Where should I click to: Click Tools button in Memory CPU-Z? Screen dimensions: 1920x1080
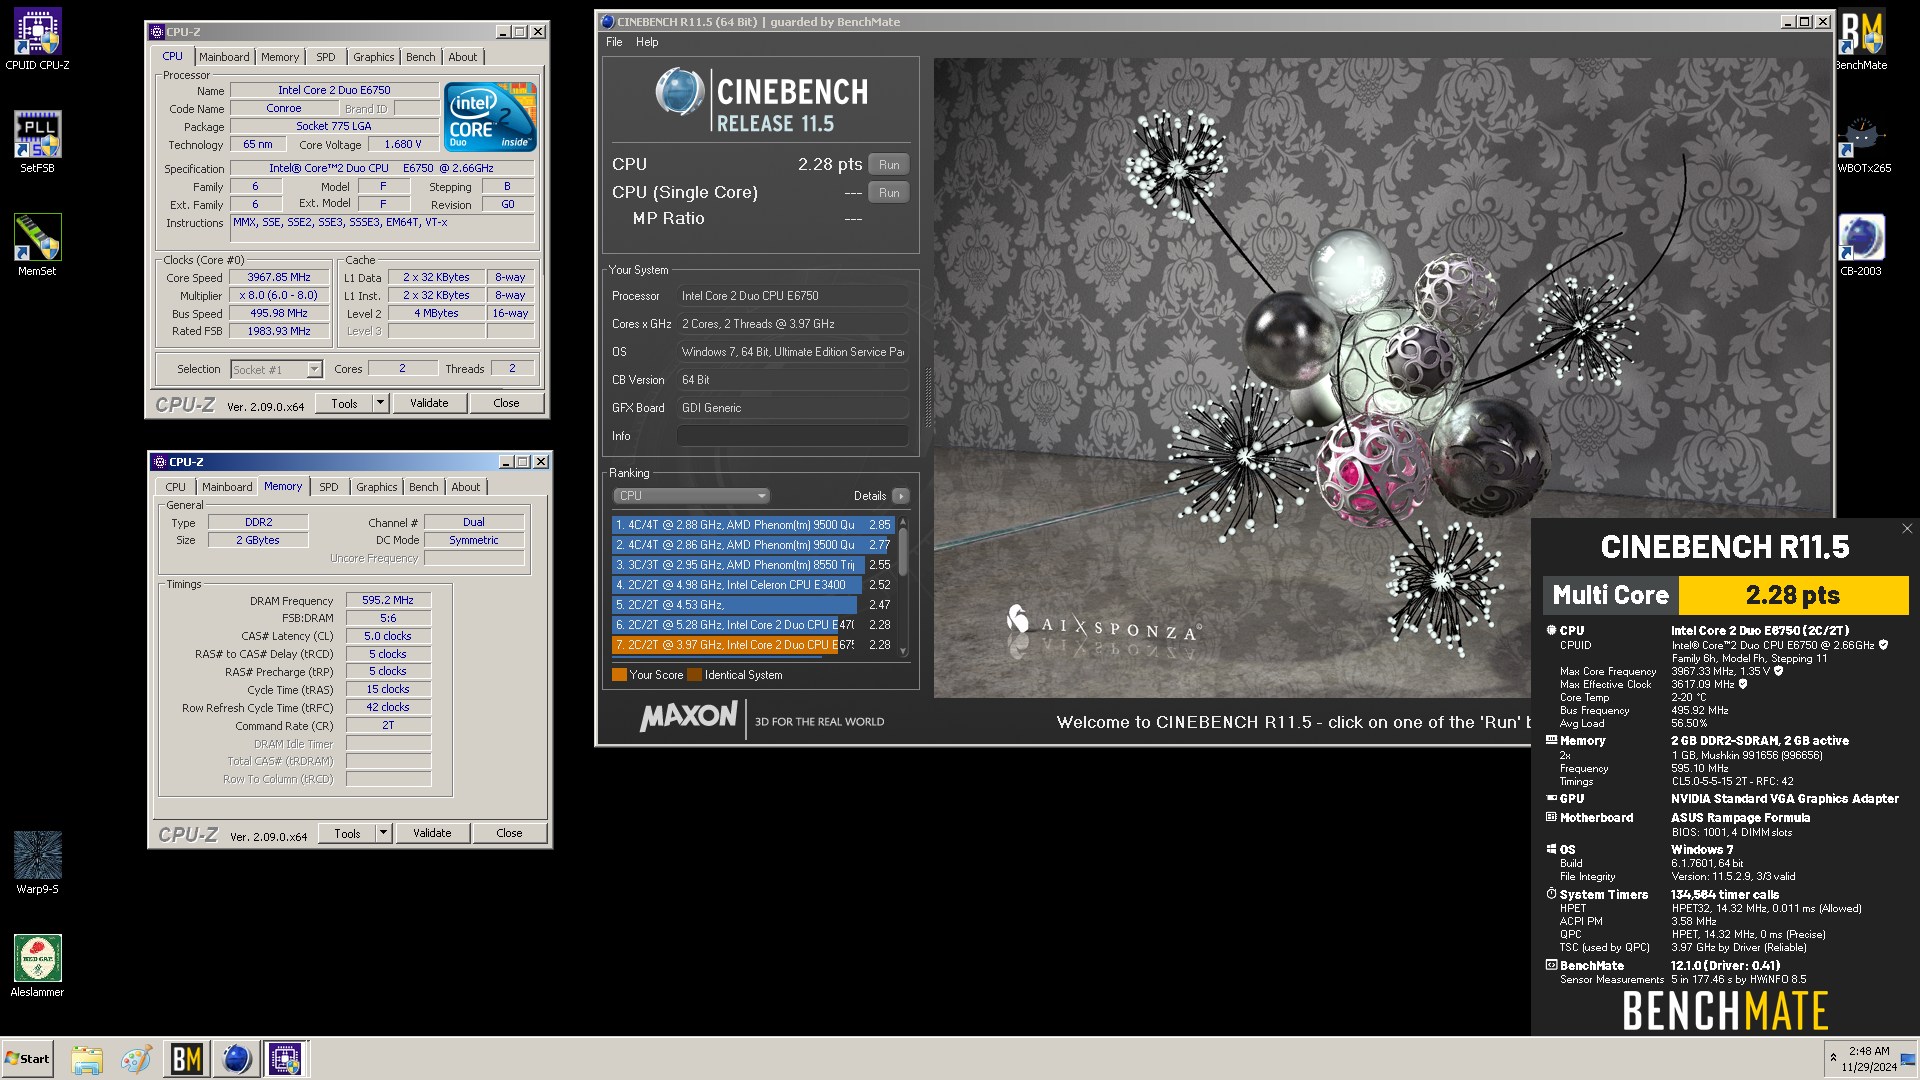tap(348, 833)
